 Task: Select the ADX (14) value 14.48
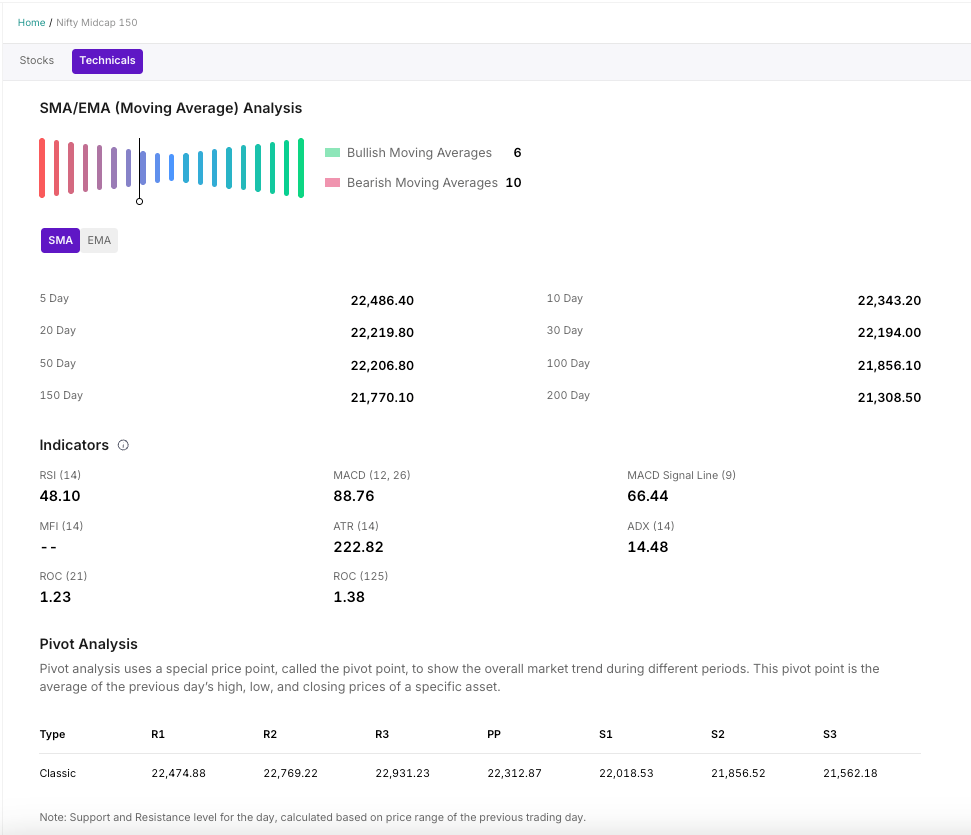(647, 547)
